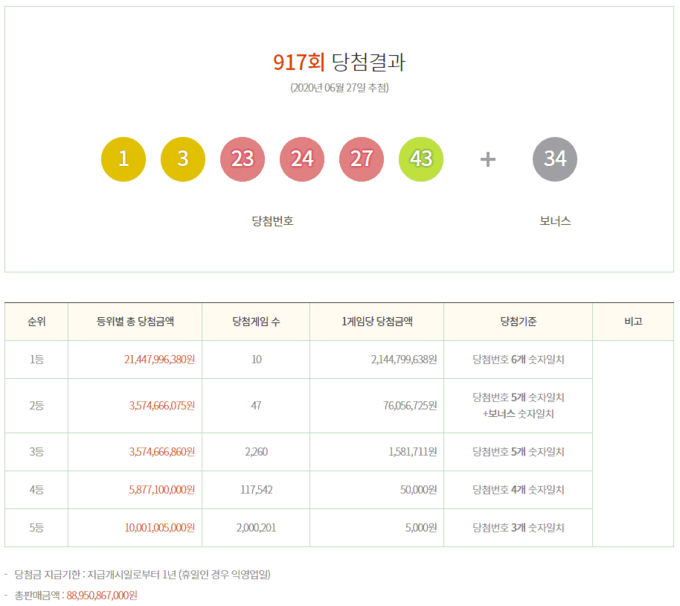The width and height of the screenshot is (680, 606).
Task: Click per-game prize 5,000원
Action: 421,528
